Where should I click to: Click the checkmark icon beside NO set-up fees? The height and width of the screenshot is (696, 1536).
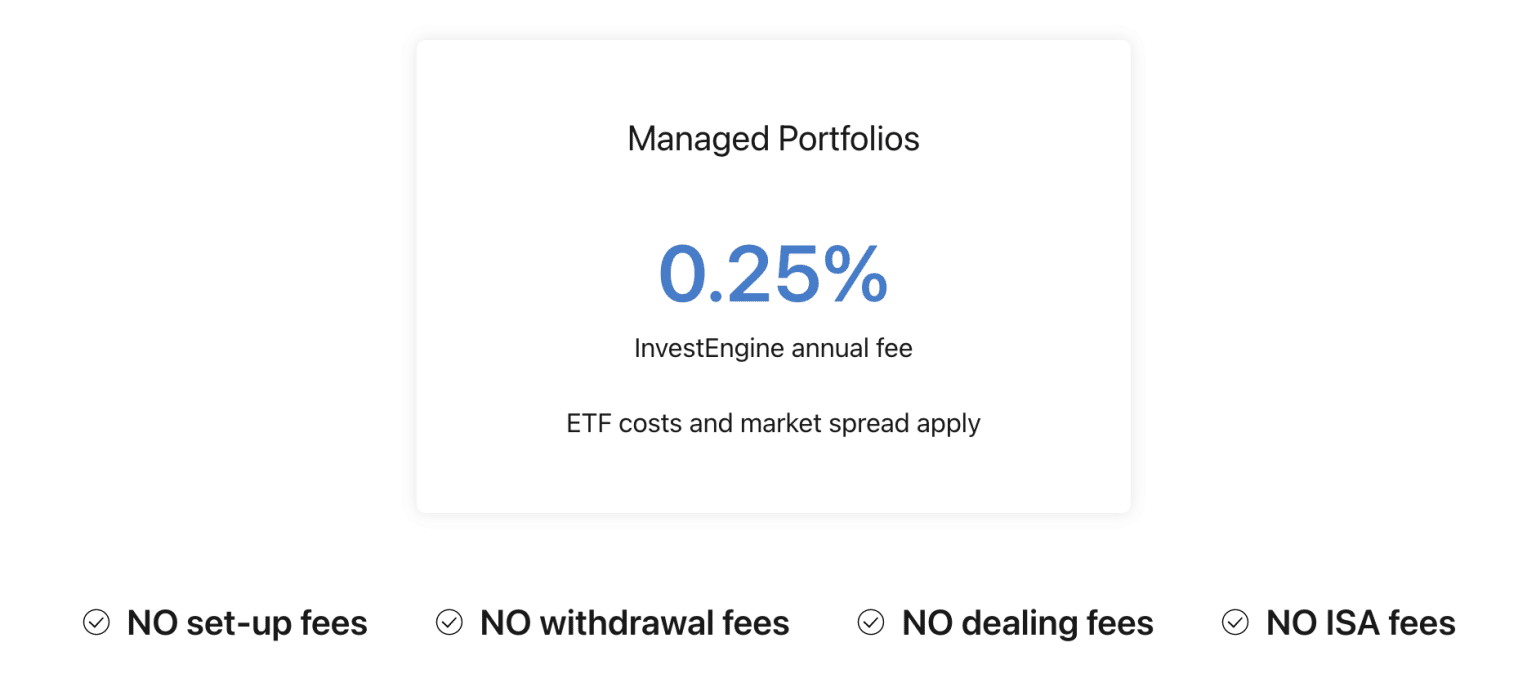coord(96,623)
